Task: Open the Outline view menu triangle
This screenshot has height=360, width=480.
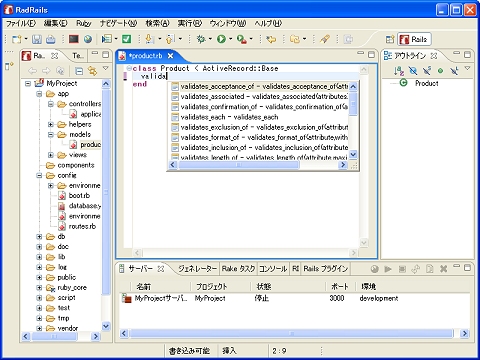Action: 467,68
